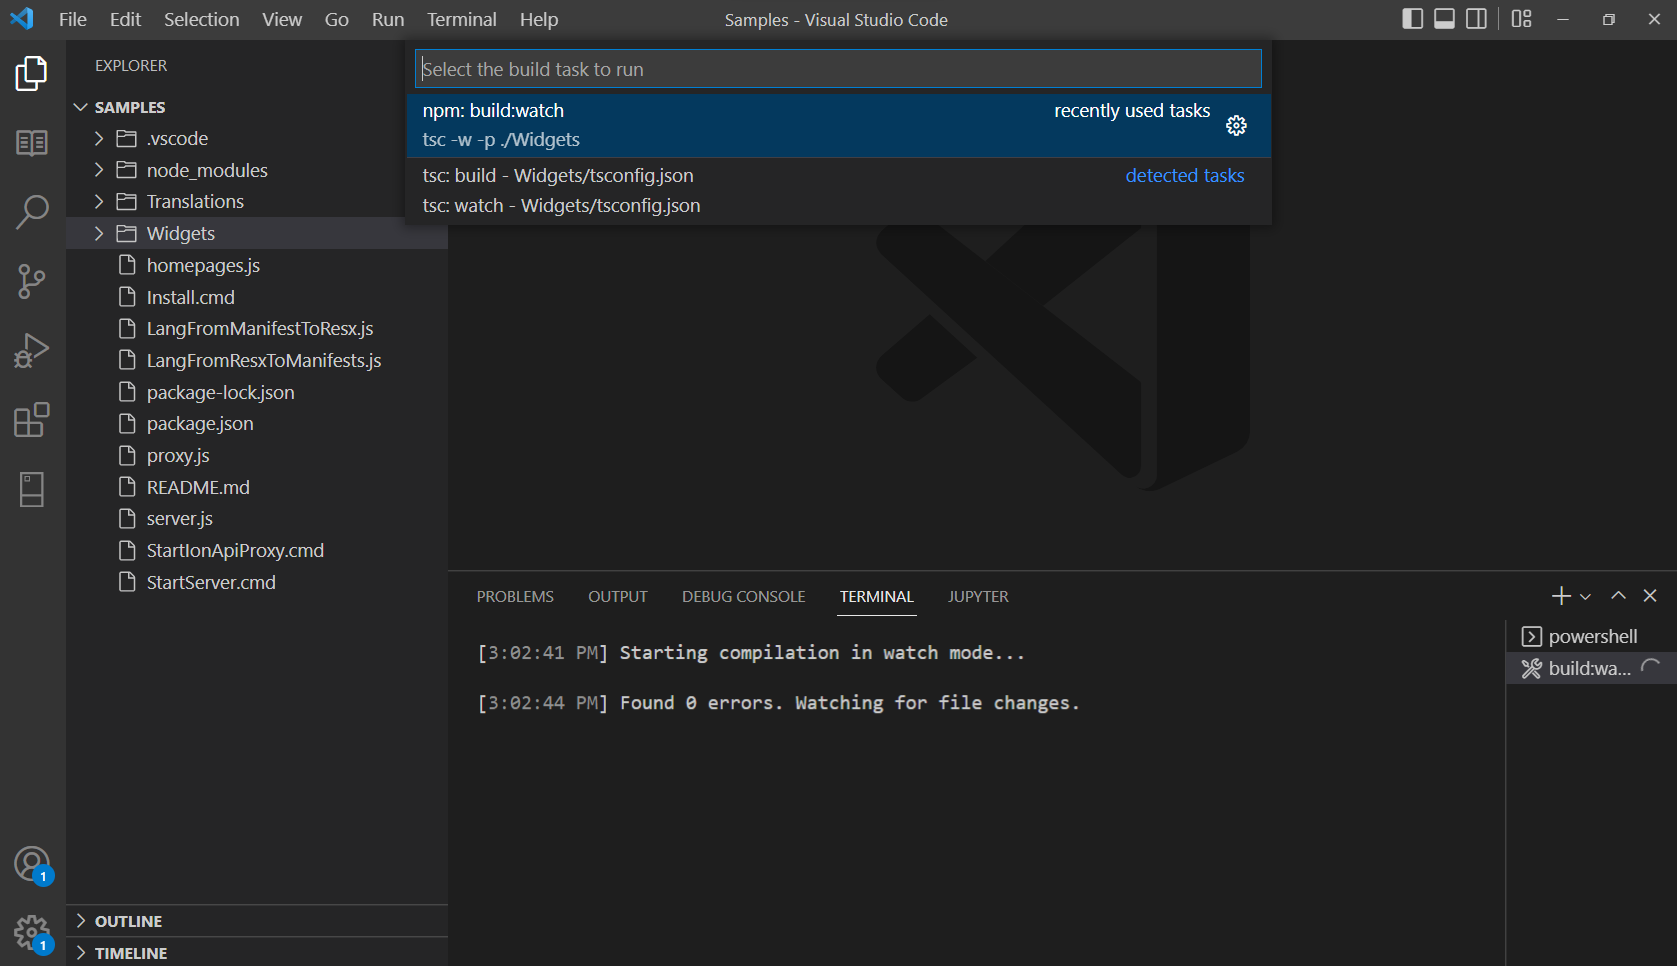Click terminal line 'Starting compilation in watch mode'

(x=751, y=653)
